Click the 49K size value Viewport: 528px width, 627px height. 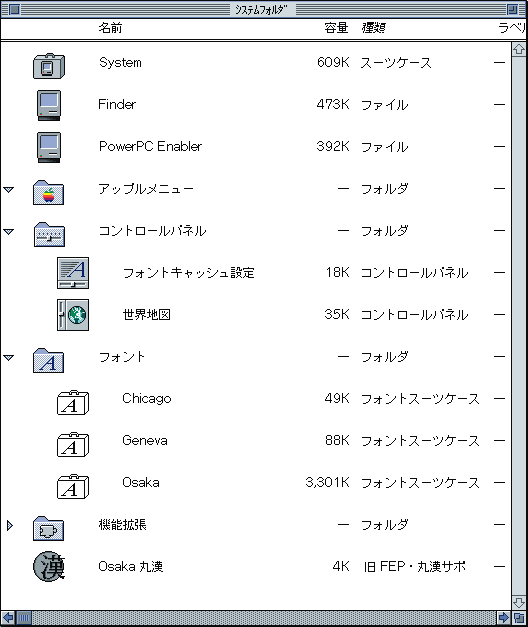pos(337,399)
